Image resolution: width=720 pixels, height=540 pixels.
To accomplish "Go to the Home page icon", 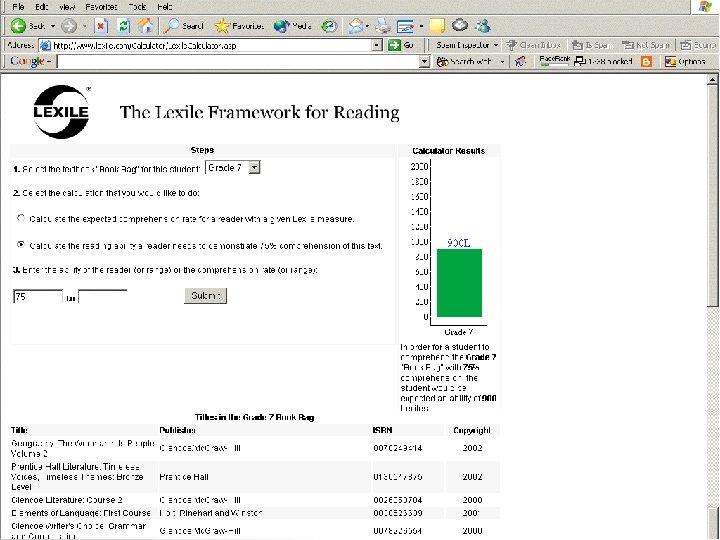I will click(145, 26).
